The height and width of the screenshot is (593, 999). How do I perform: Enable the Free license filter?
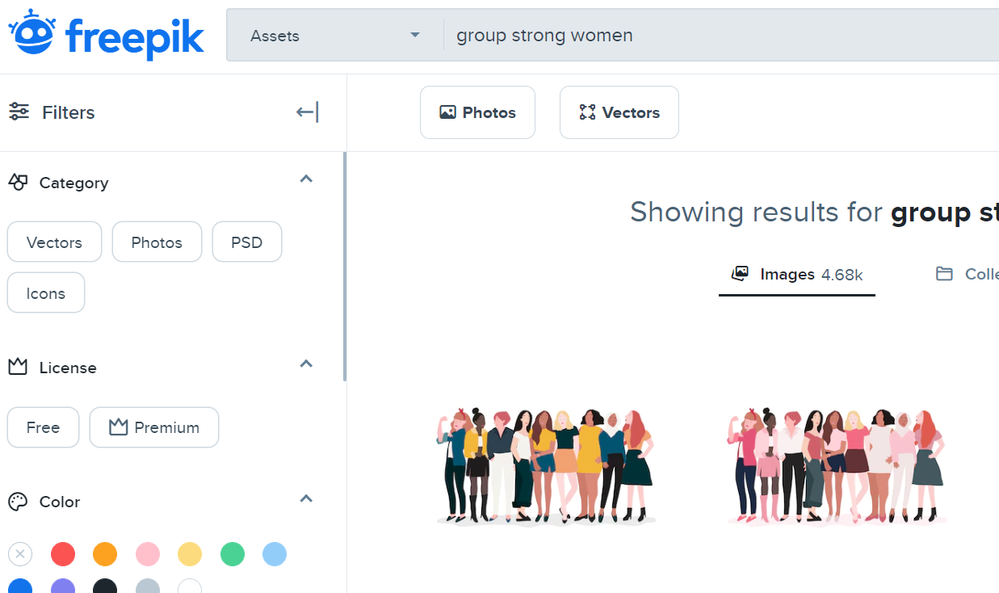(43, 427)
